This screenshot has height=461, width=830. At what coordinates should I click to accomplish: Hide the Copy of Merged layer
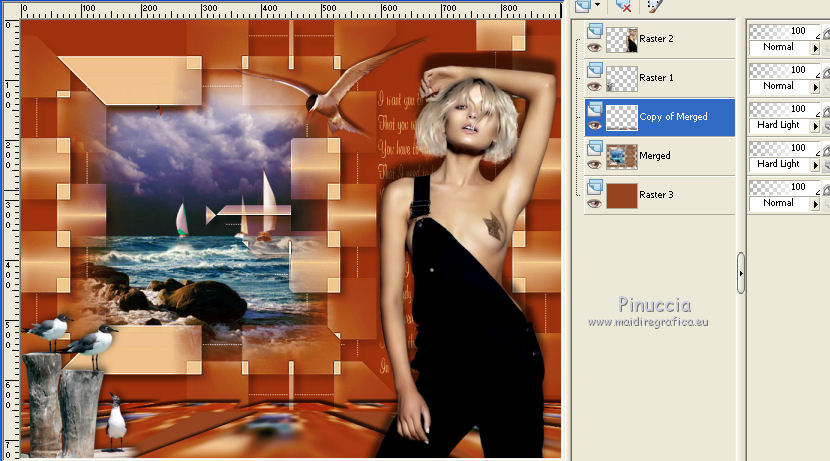pyautogui.click(x=594, y=125)
